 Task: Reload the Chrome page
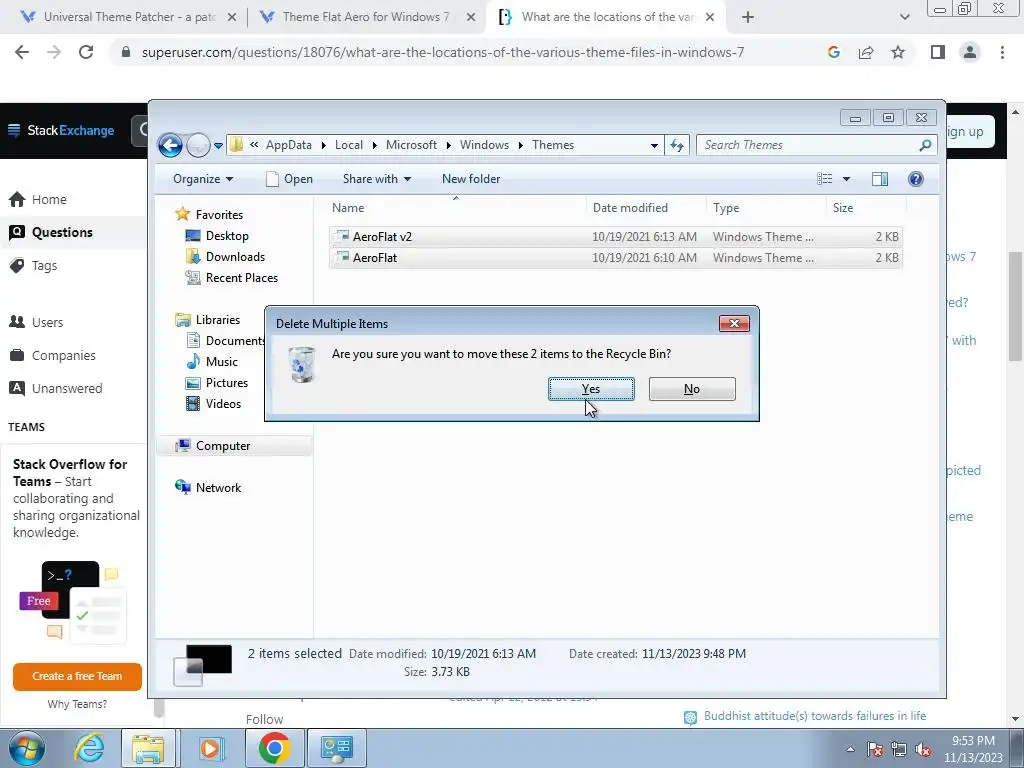(x=86, y=52)
